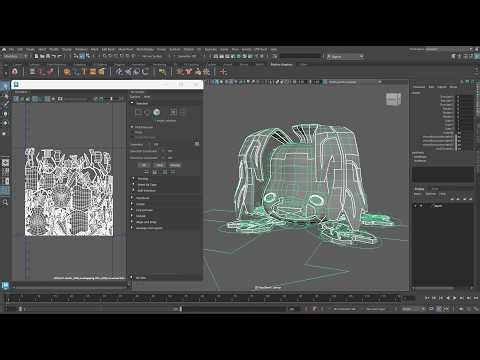
Task: Open the Windows menu
Action: [81, 49]
